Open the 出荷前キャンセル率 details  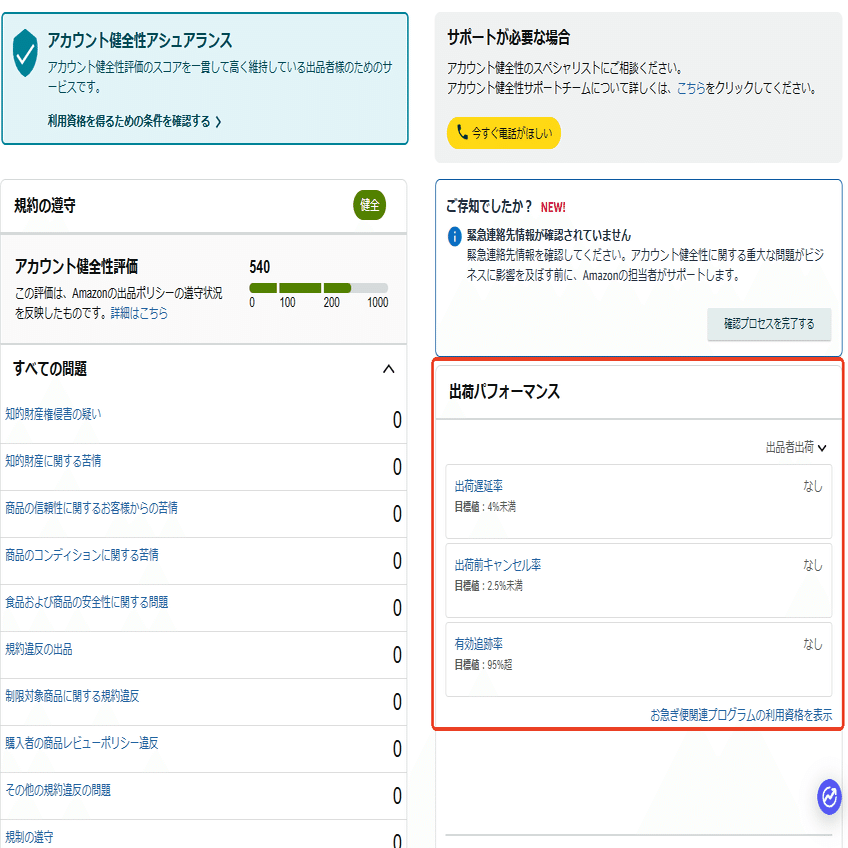tap(498, 563)
